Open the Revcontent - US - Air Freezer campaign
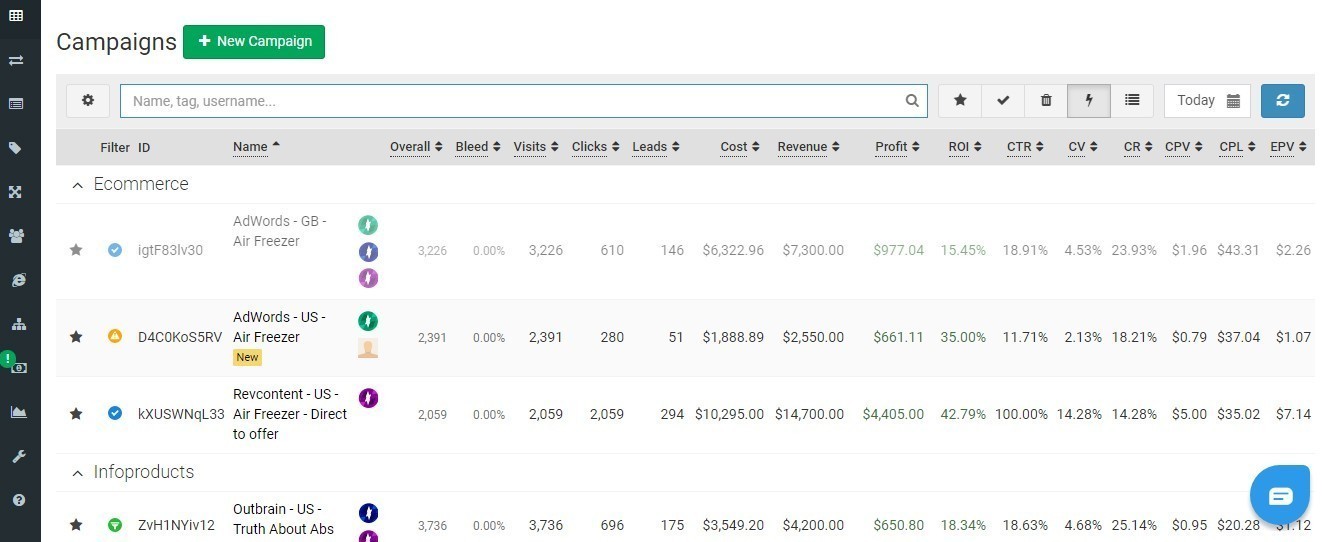 pos(290,414)
